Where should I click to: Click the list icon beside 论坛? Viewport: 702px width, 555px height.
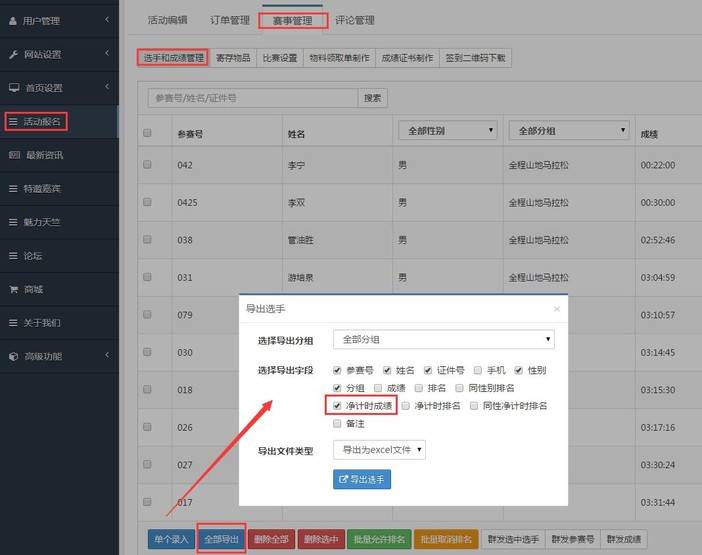point(13,256)
